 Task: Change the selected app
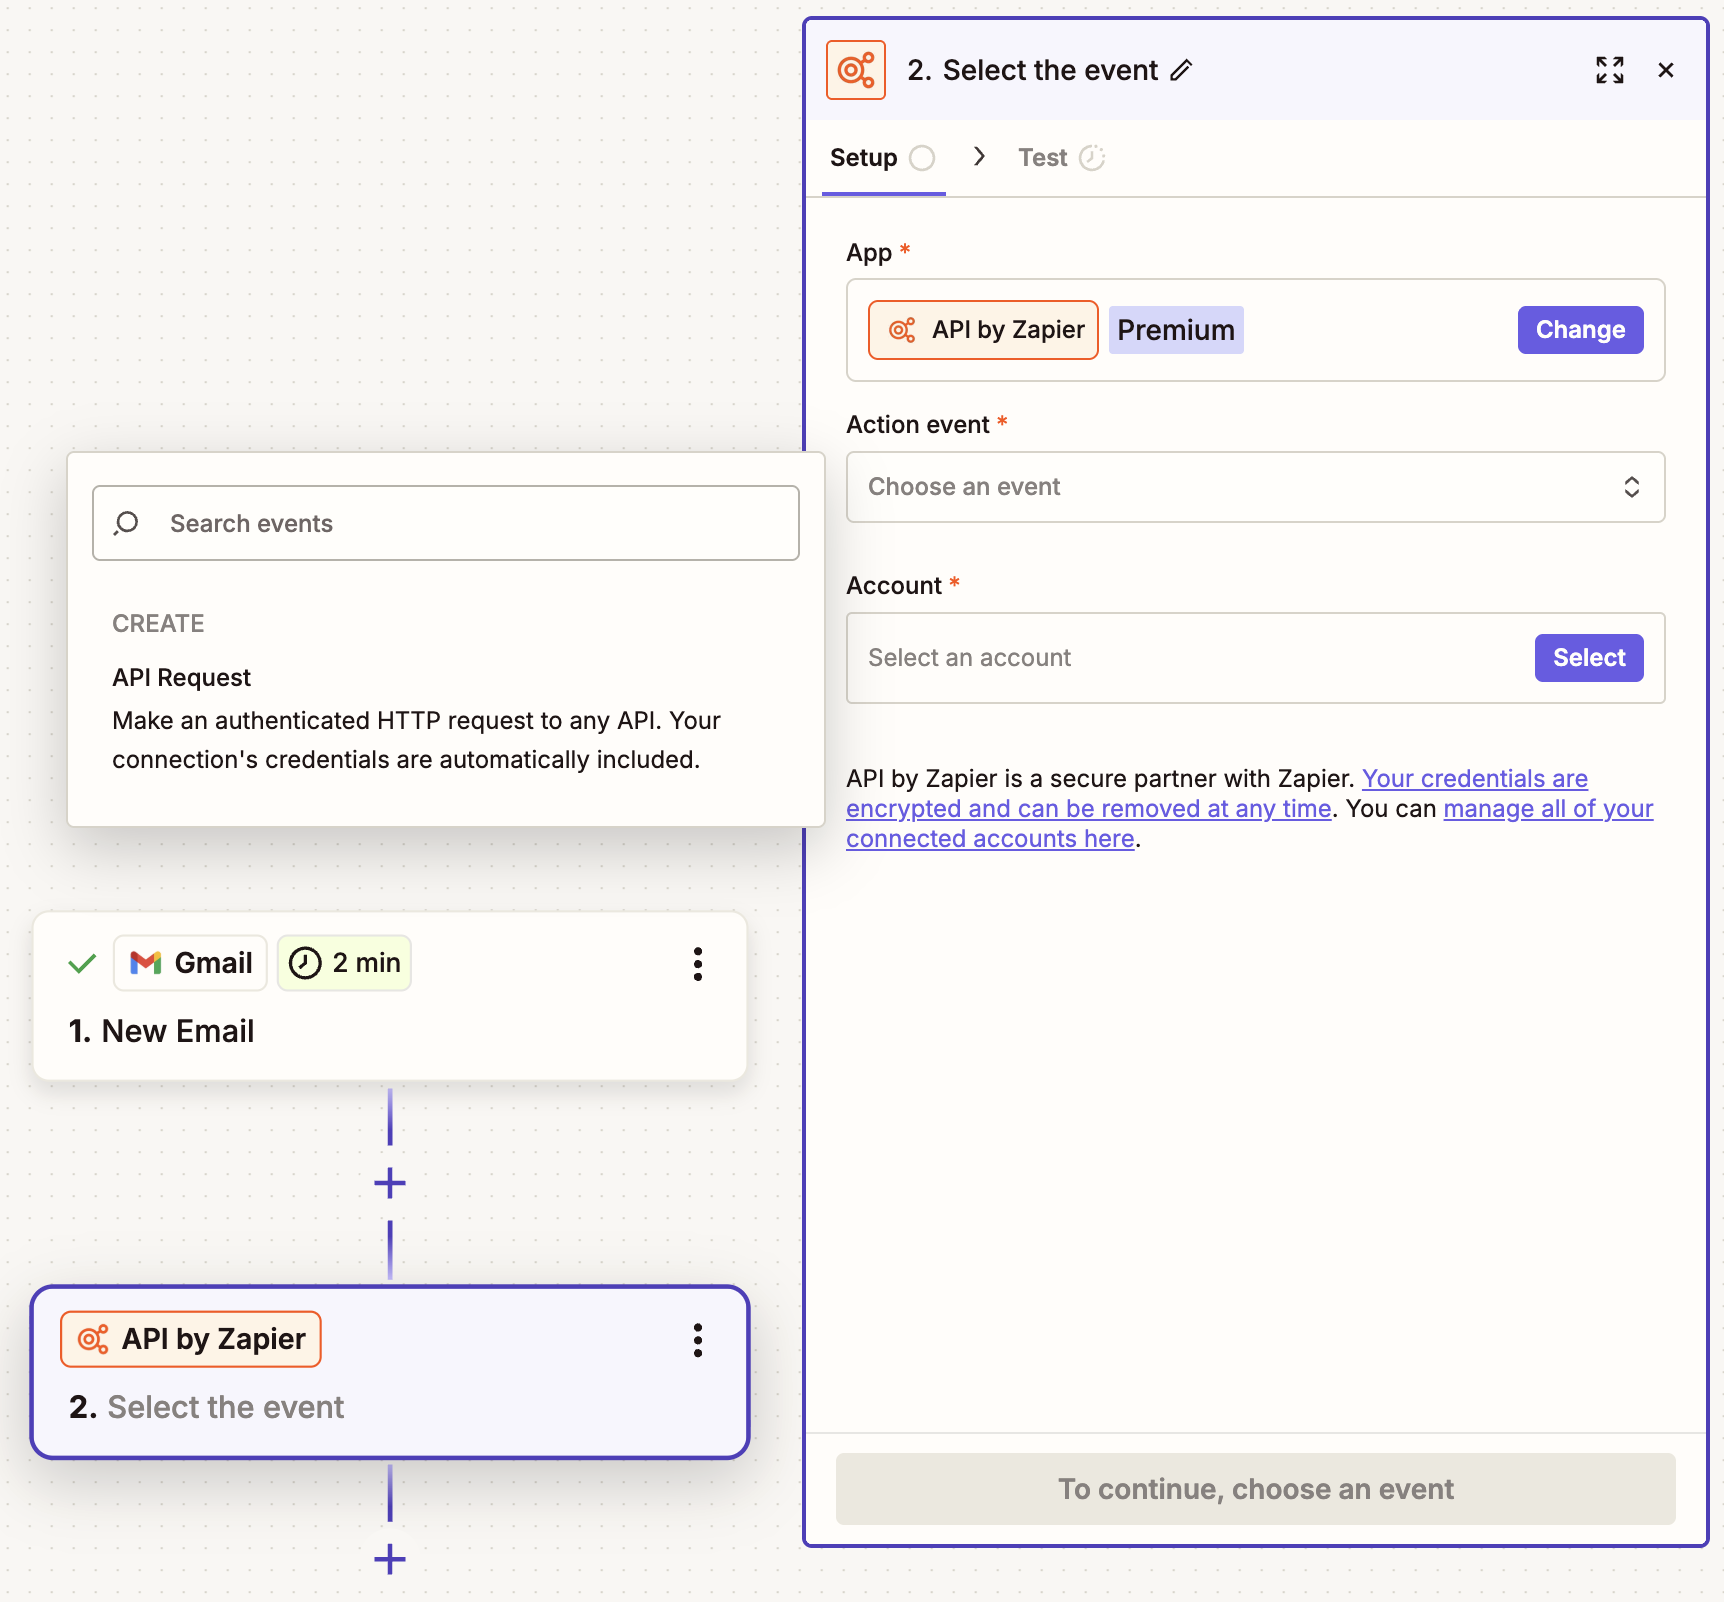pyautogui.click(x=1580, y=330)
